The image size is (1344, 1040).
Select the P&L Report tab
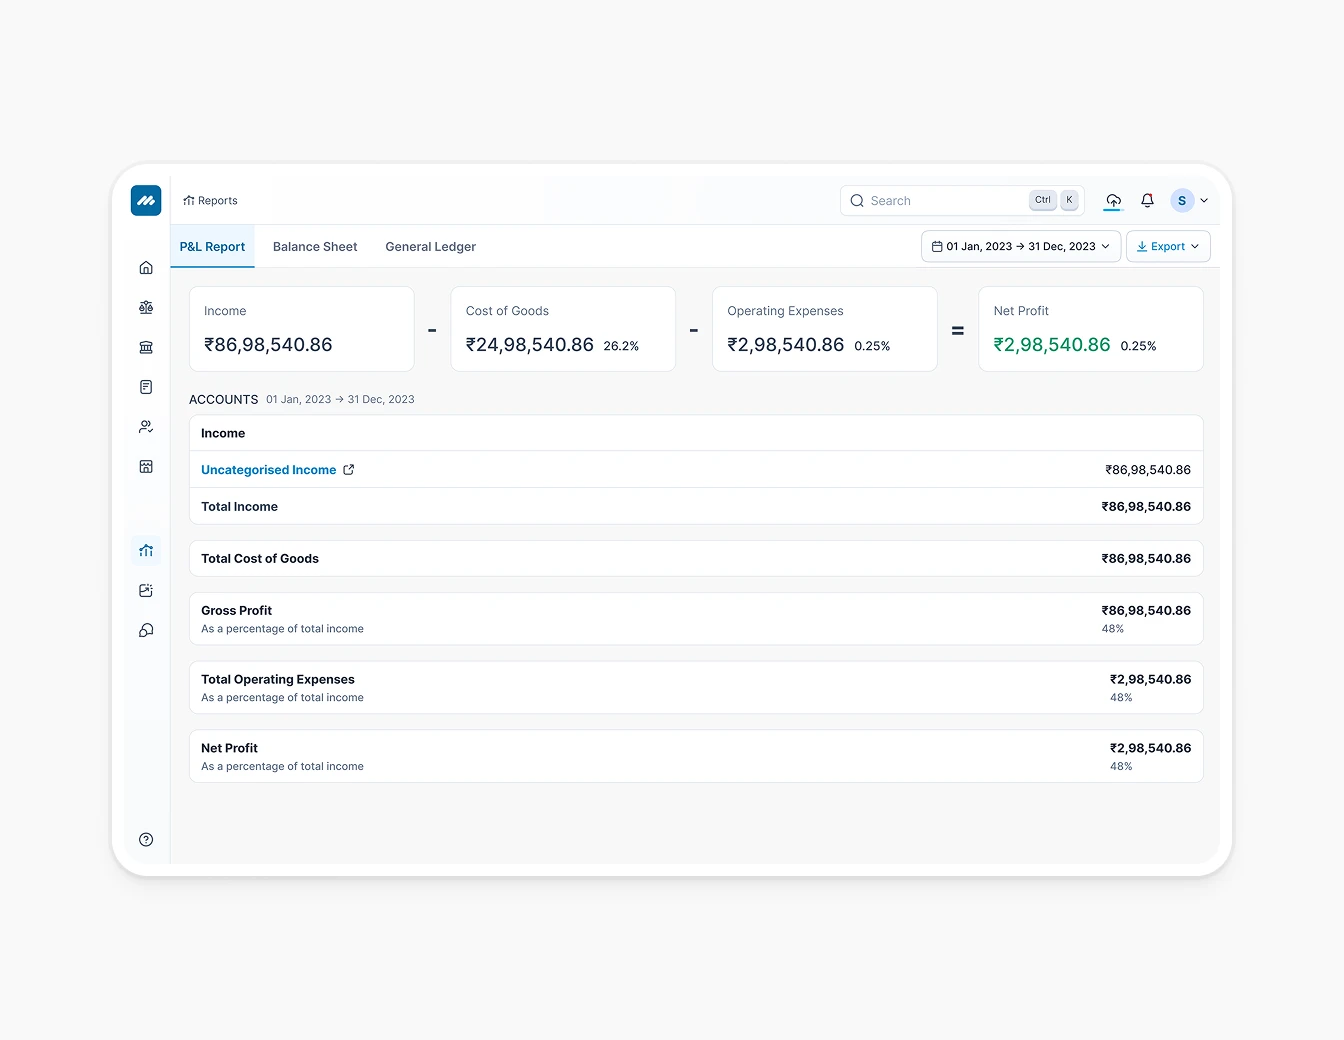pyautogui.click(x=212, y=246)
